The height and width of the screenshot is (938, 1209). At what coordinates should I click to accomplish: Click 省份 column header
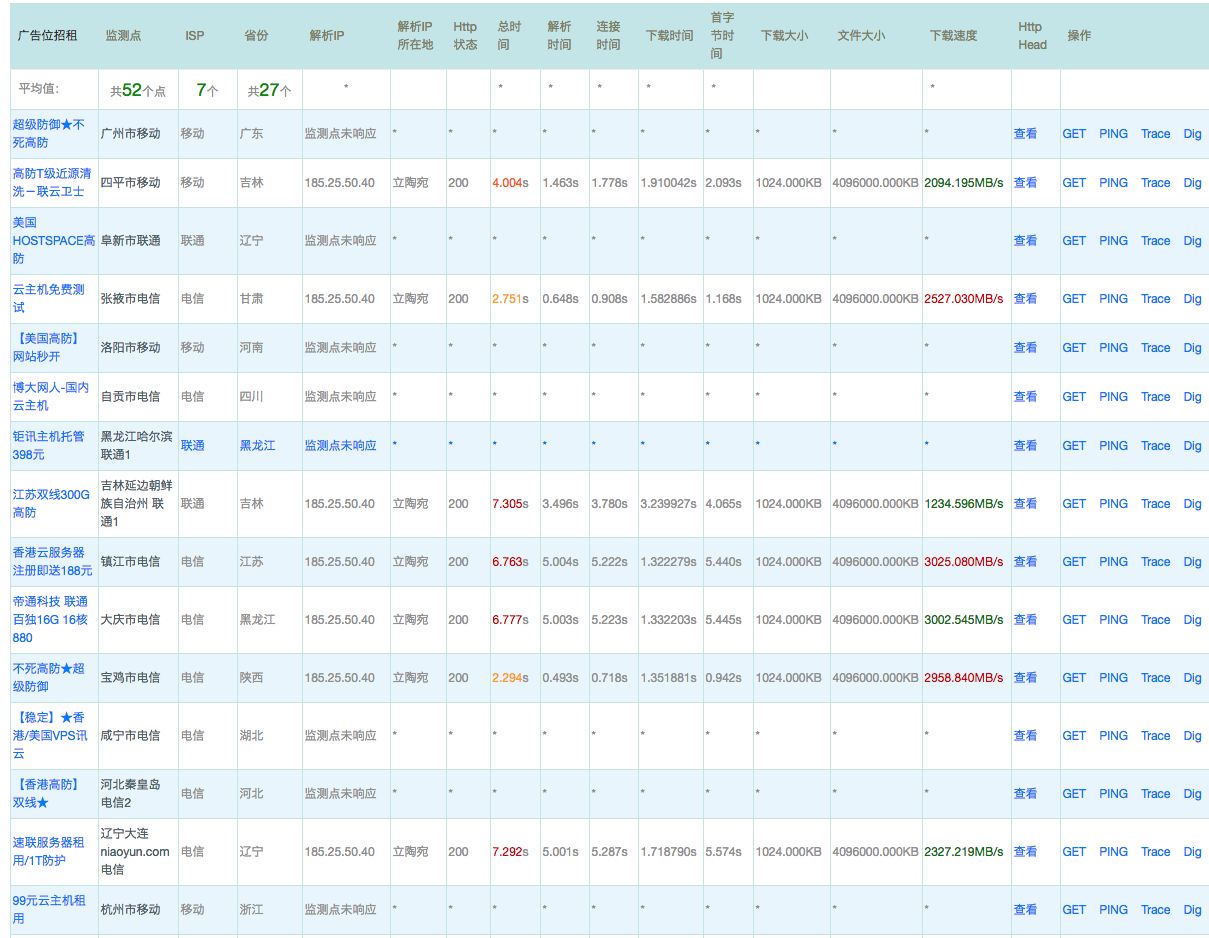[x=256, y=36]
